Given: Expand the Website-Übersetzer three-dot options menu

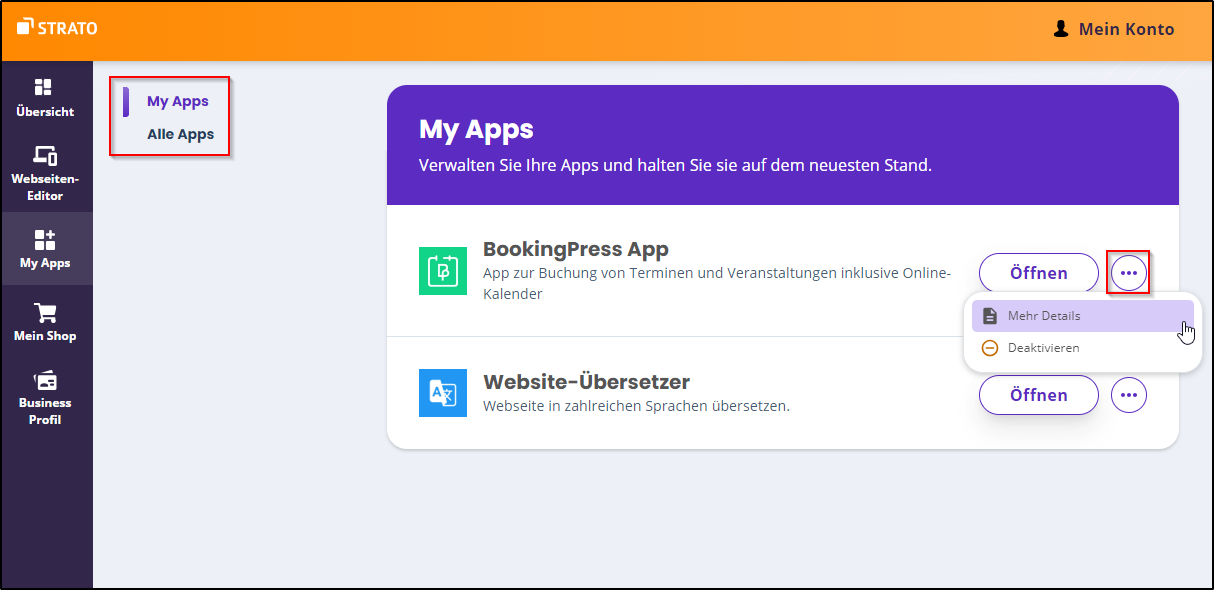Looking at the screenshot, I should click(1129, 395).
